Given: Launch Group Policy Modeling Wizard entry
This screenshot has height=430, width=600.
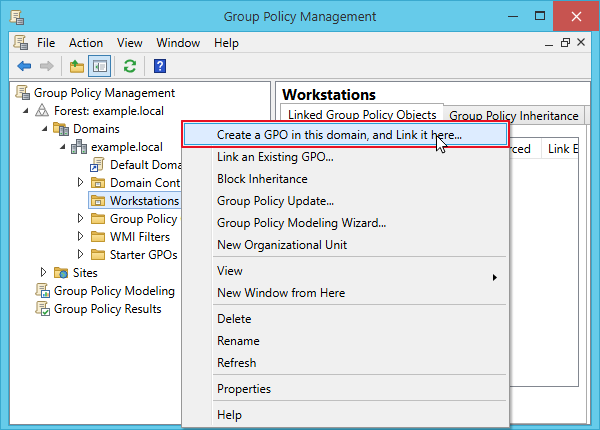Looking at the screenshot, I should point(346,223).
